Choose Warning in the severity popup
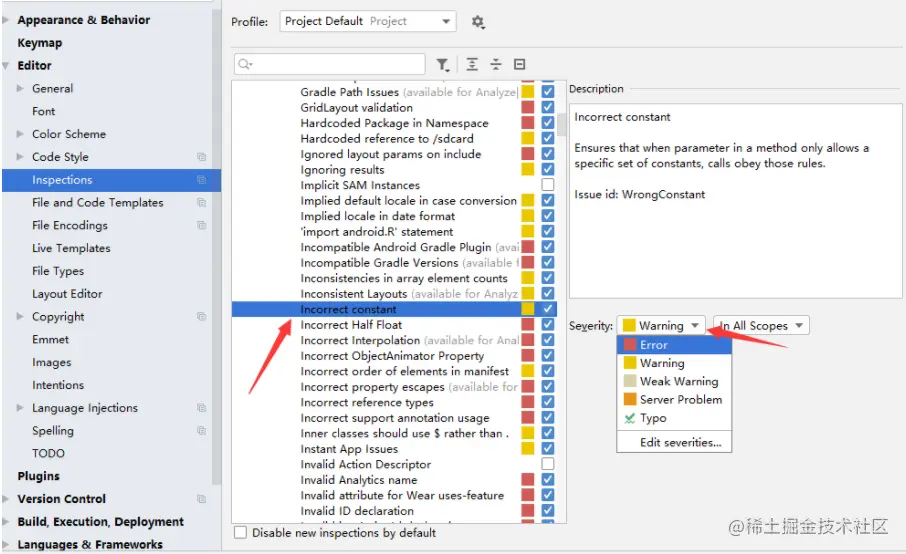The width and height of the screenshot is (906, 554). point(674,363)
